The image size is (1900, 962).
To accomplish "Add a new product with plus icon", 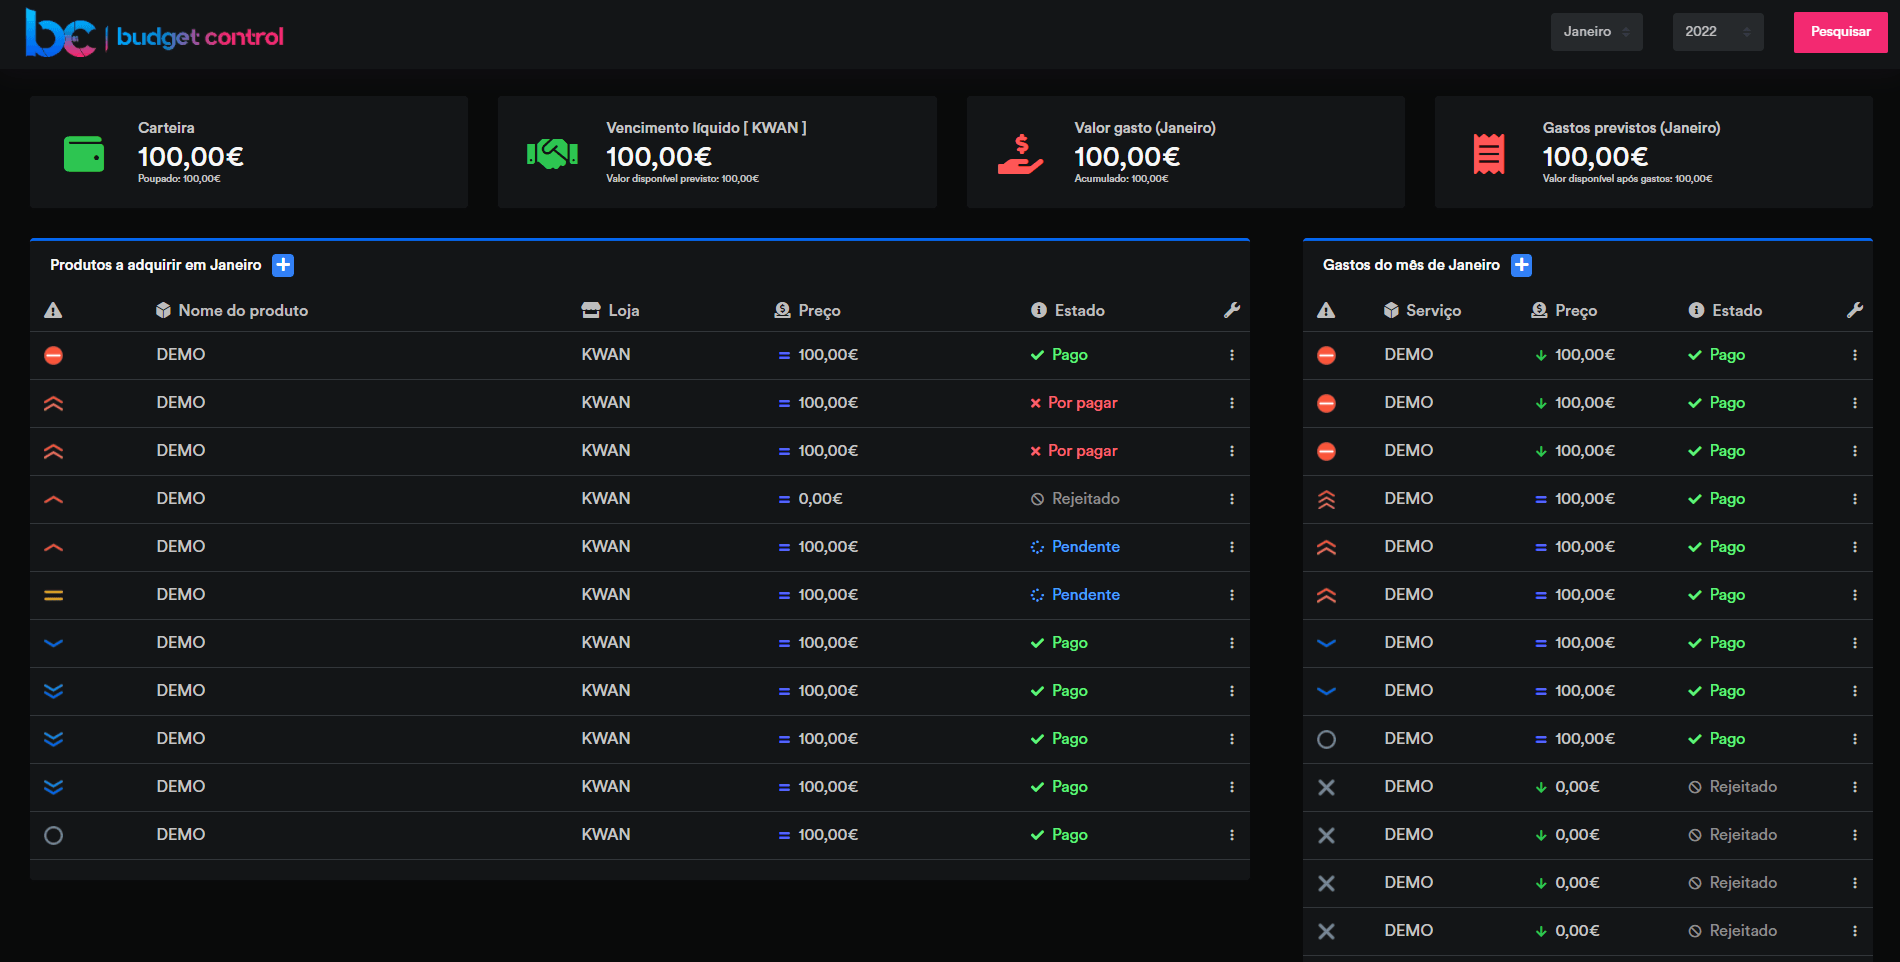I will point(283,265).
